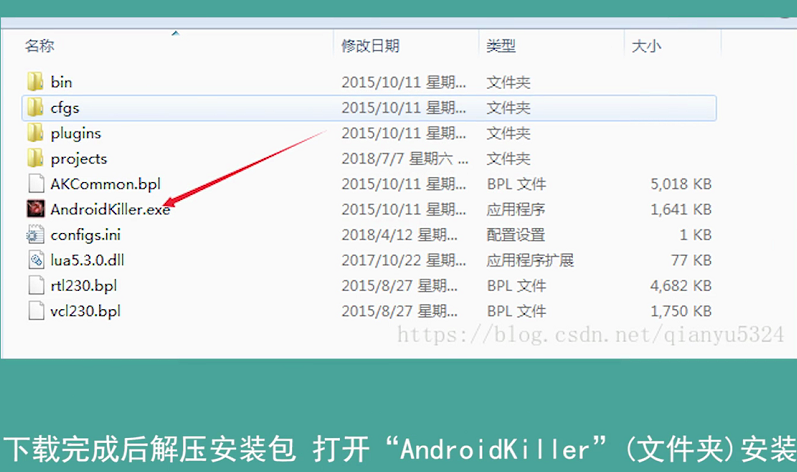Select the bin folder icon

pyautogui.click(x=35, y=82)
